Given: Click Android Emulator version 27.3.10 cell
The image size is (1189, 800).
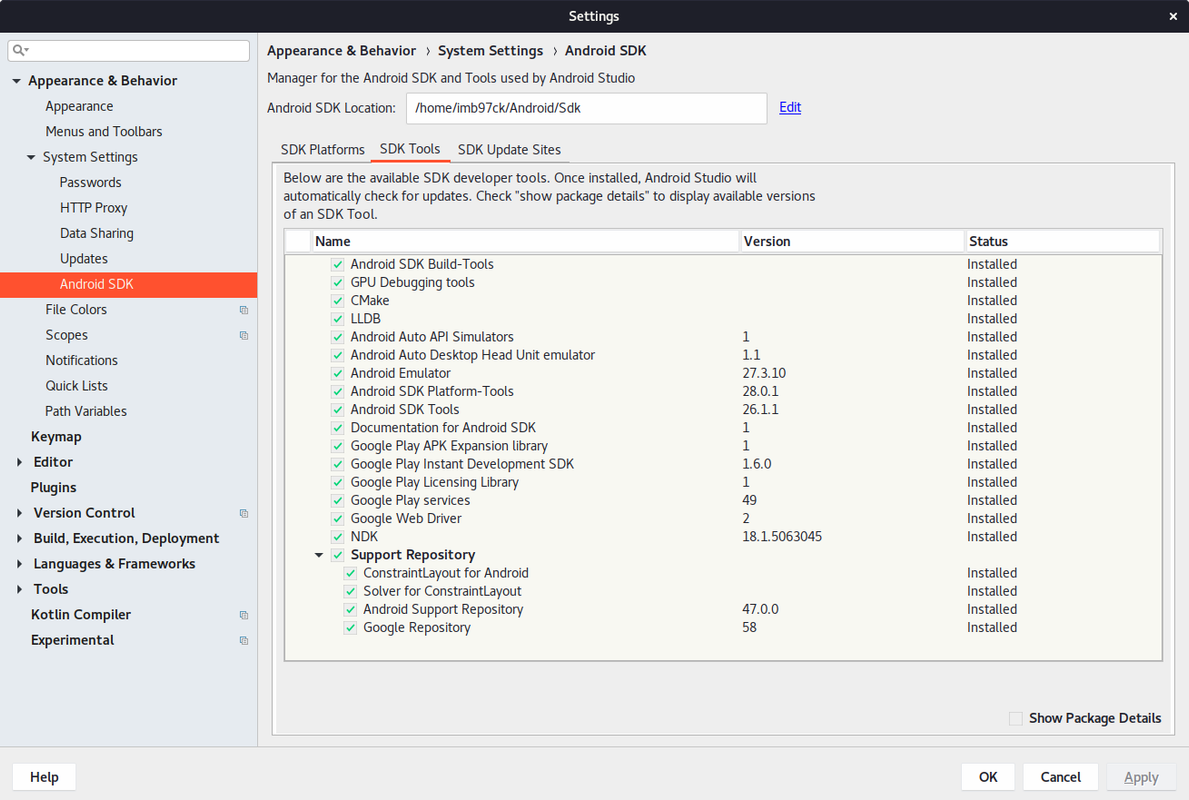Looking at the screenshot, I should point(764,373).
